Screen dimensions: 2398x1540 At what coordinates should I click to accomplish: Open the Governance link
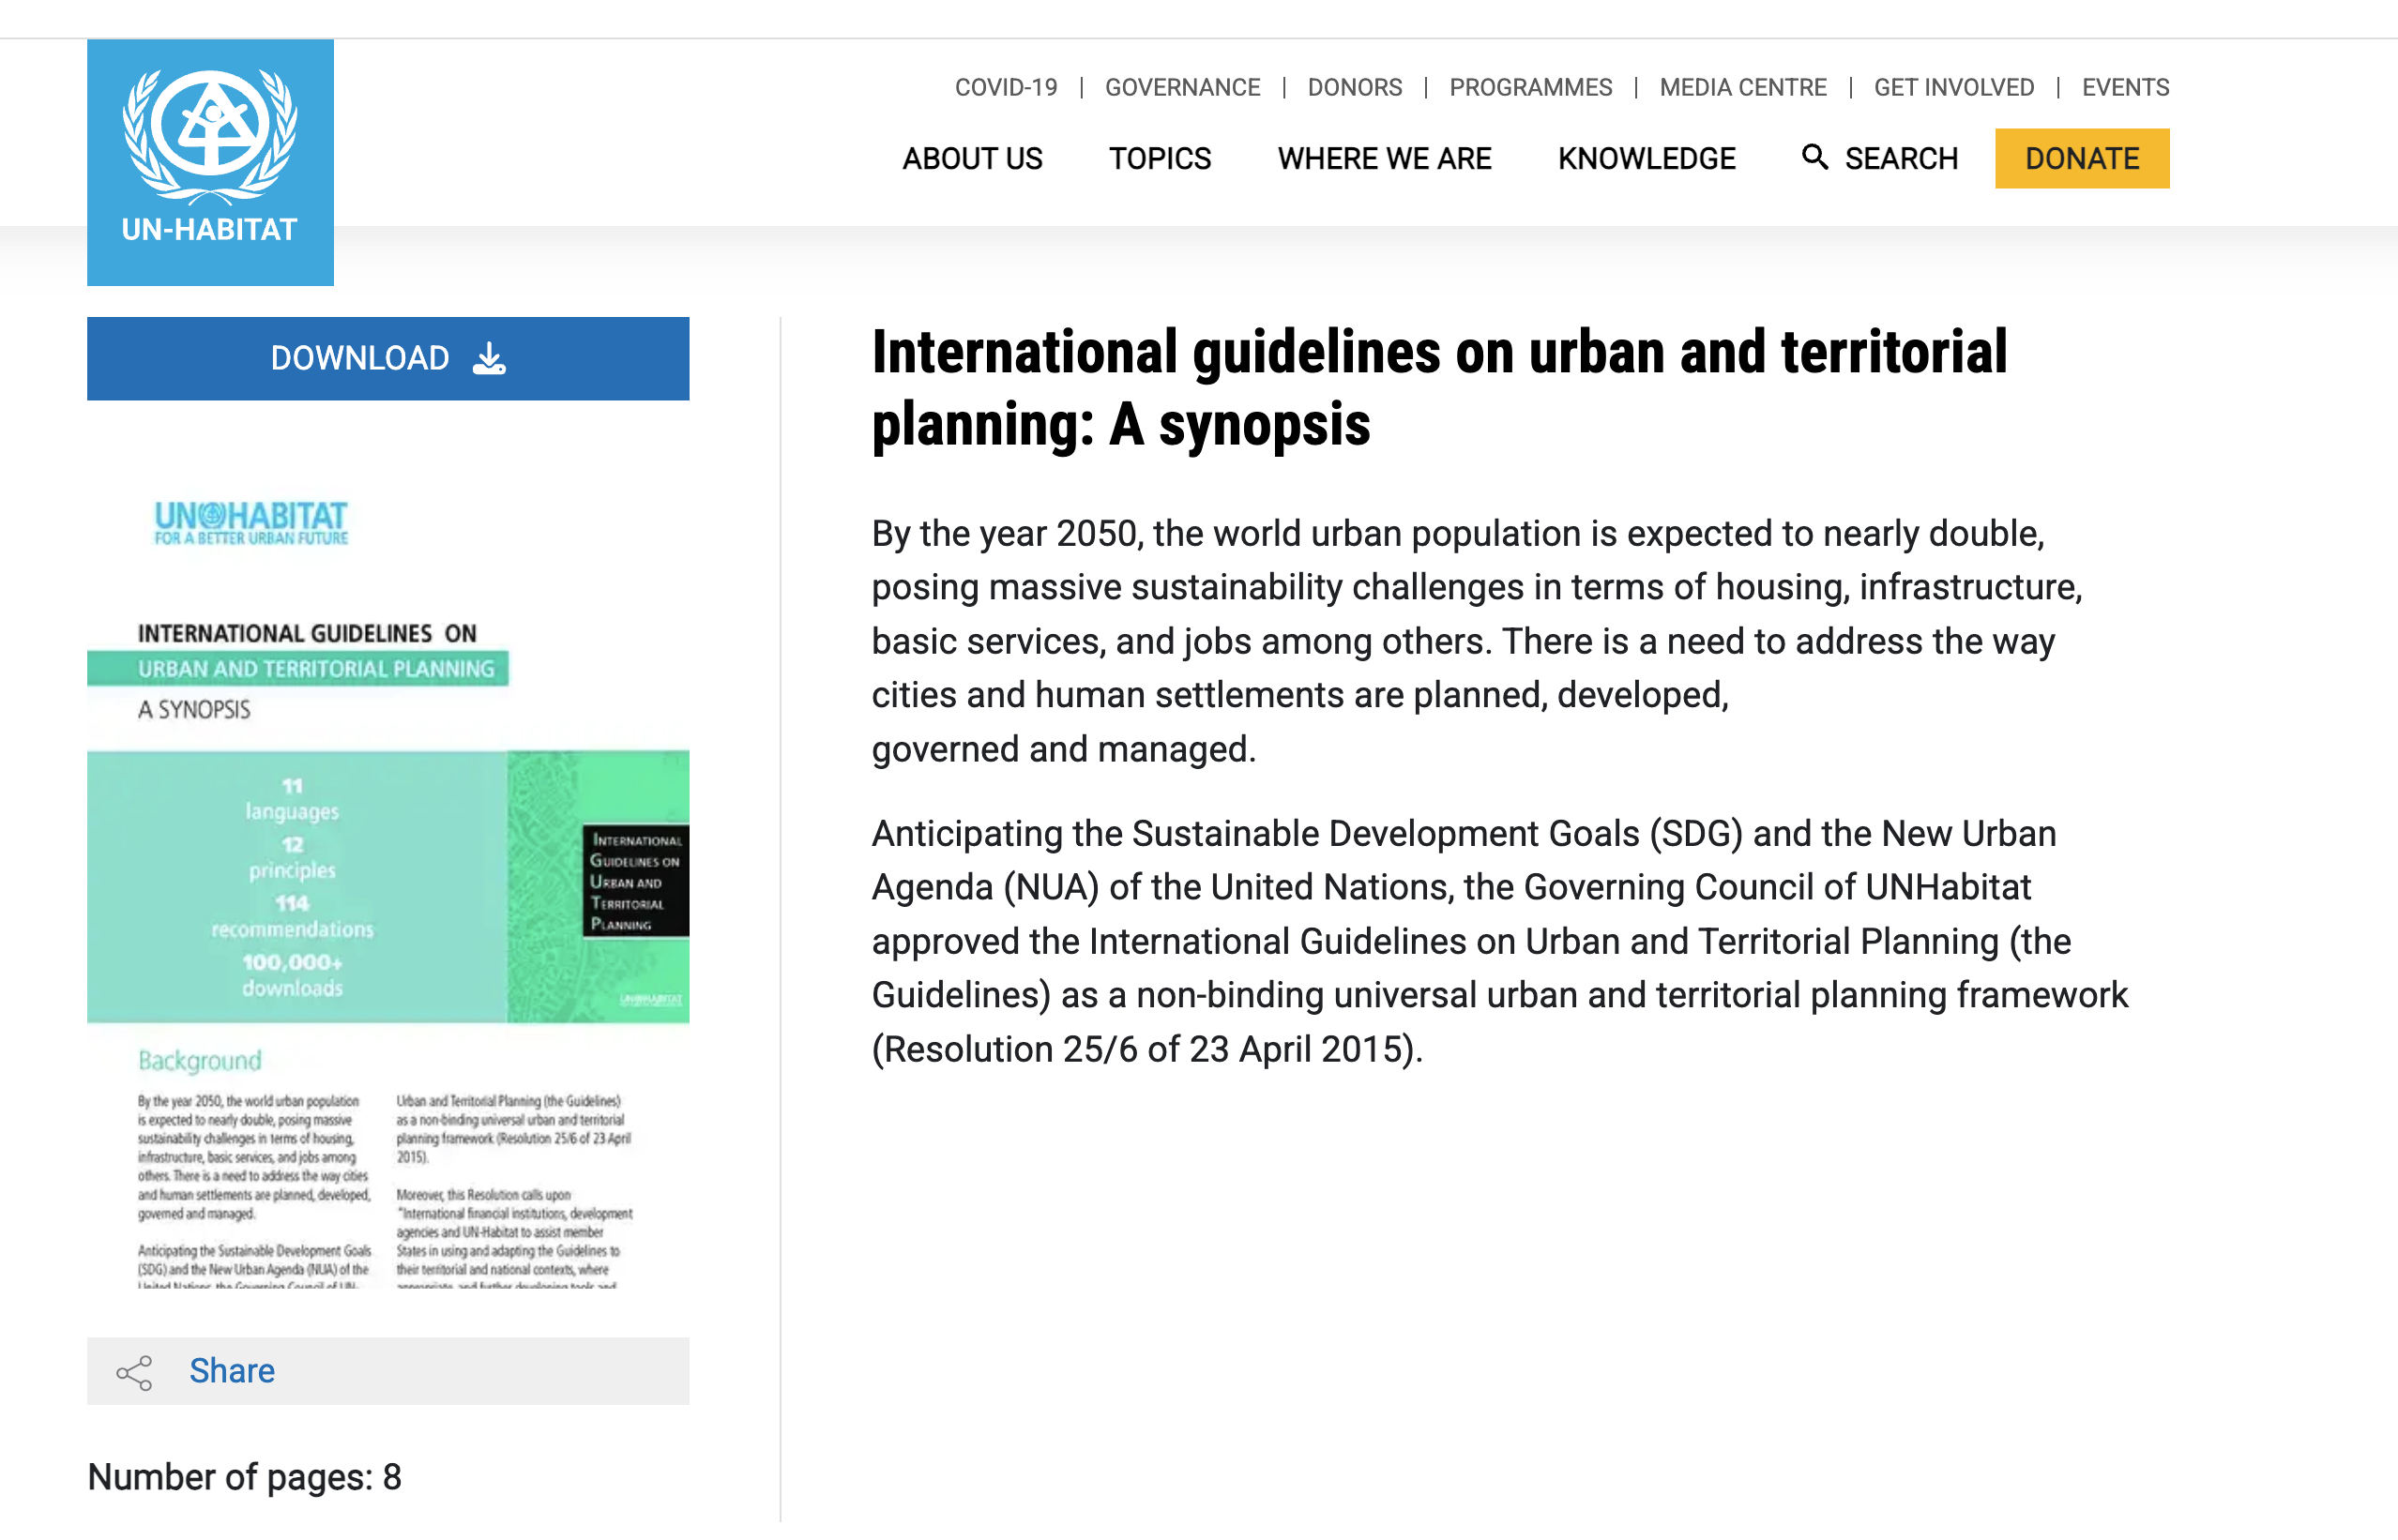[1182, 87]
